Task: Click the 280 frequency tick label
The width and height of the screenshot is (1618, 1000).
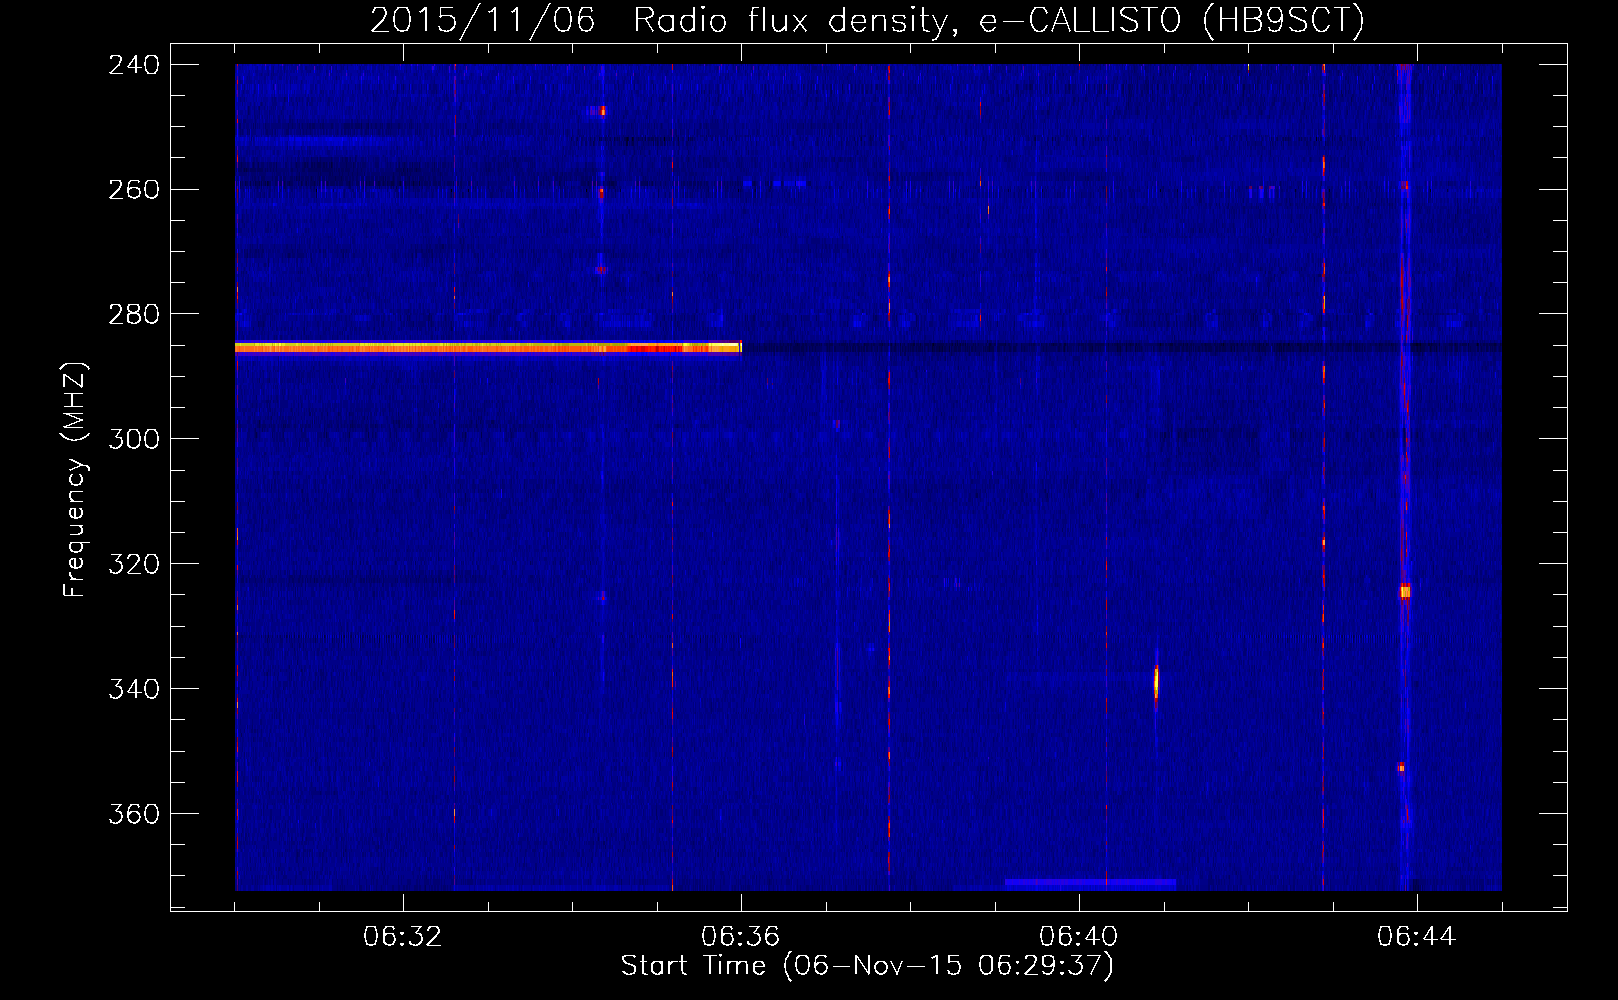Action: 134,315
